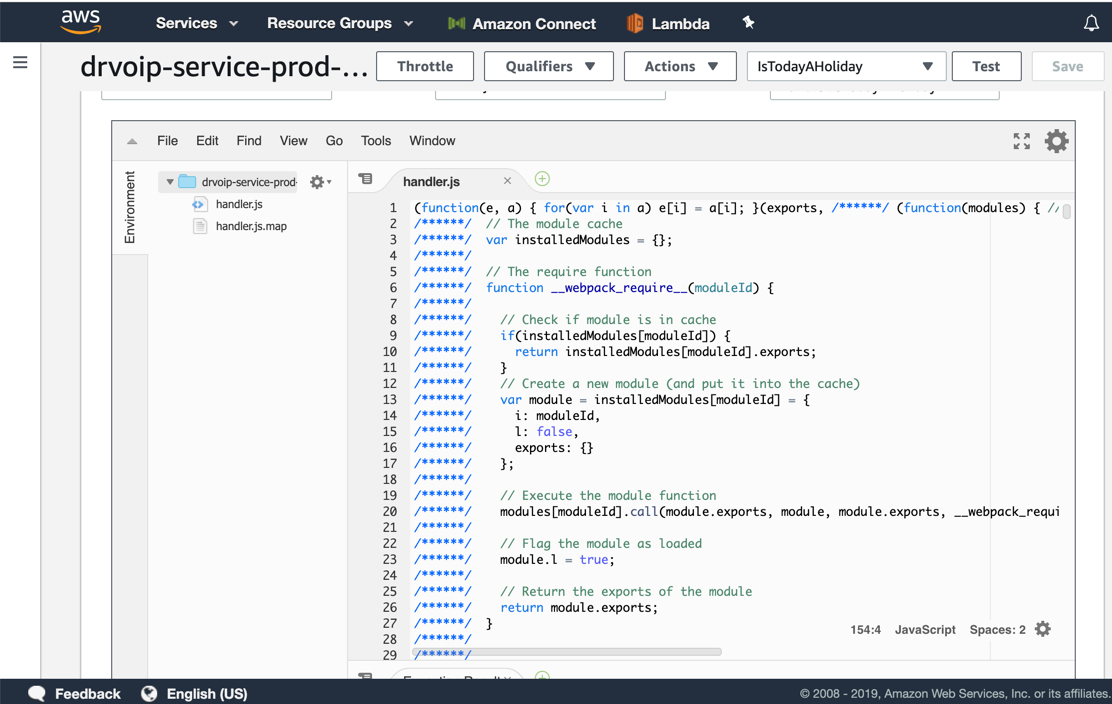
Task: Click the handler.js.map document icon
Action: click(200, 226)
